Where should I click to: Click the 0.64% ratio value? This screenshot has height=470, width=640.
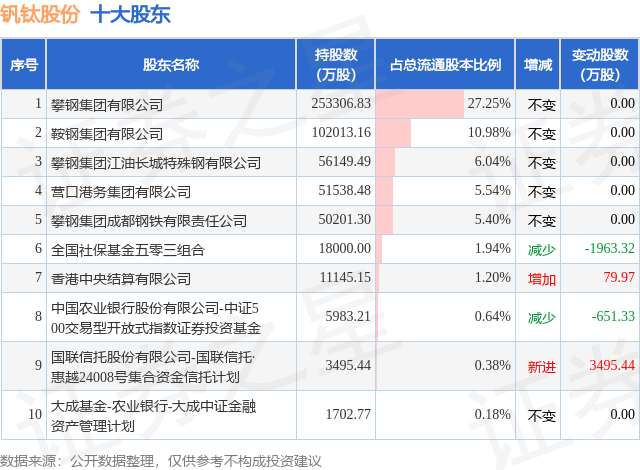click(493, 316)
